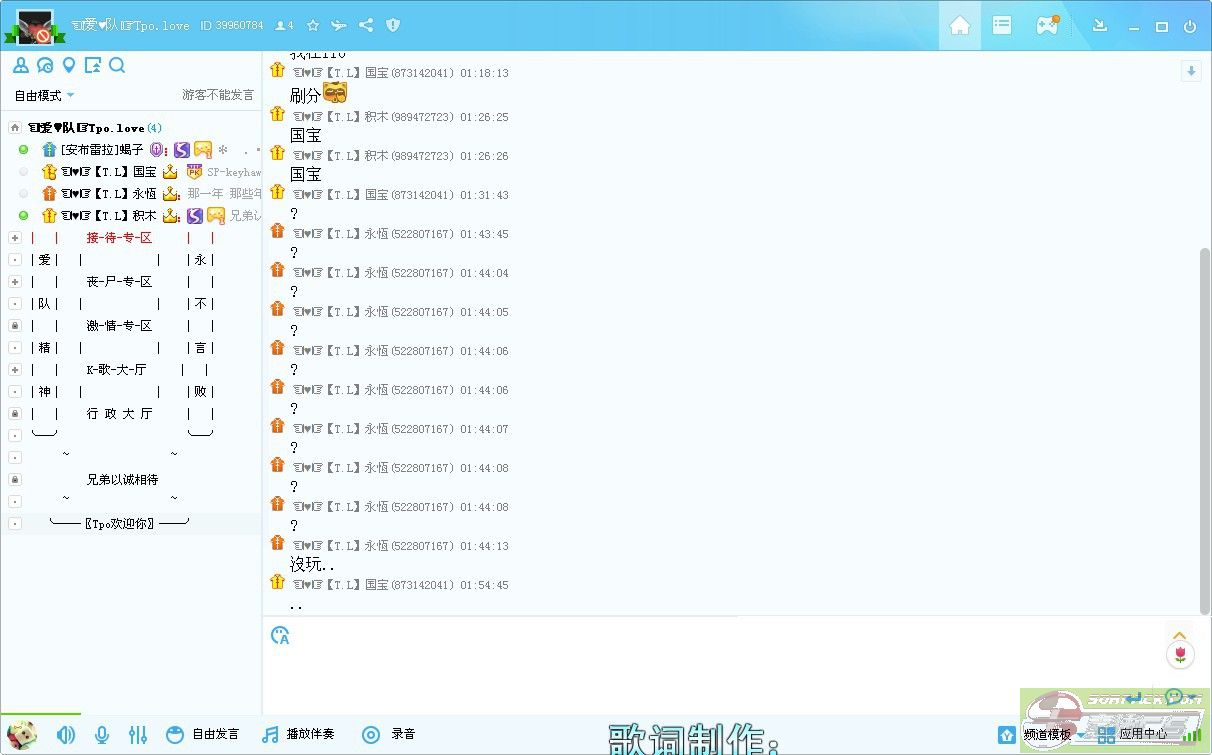The height and width of the screenshot is (755, 1212).
Task: Click the share icon next to channel ID
Action: (366, 25)
